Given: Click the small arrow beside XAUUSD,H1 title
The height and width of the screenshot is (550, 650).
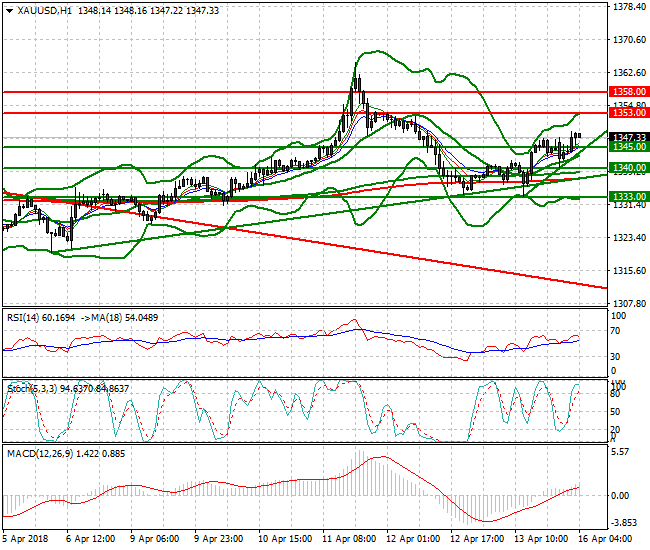Looking at the screenshot, I should pyautogui.click(x=9, y=11).
